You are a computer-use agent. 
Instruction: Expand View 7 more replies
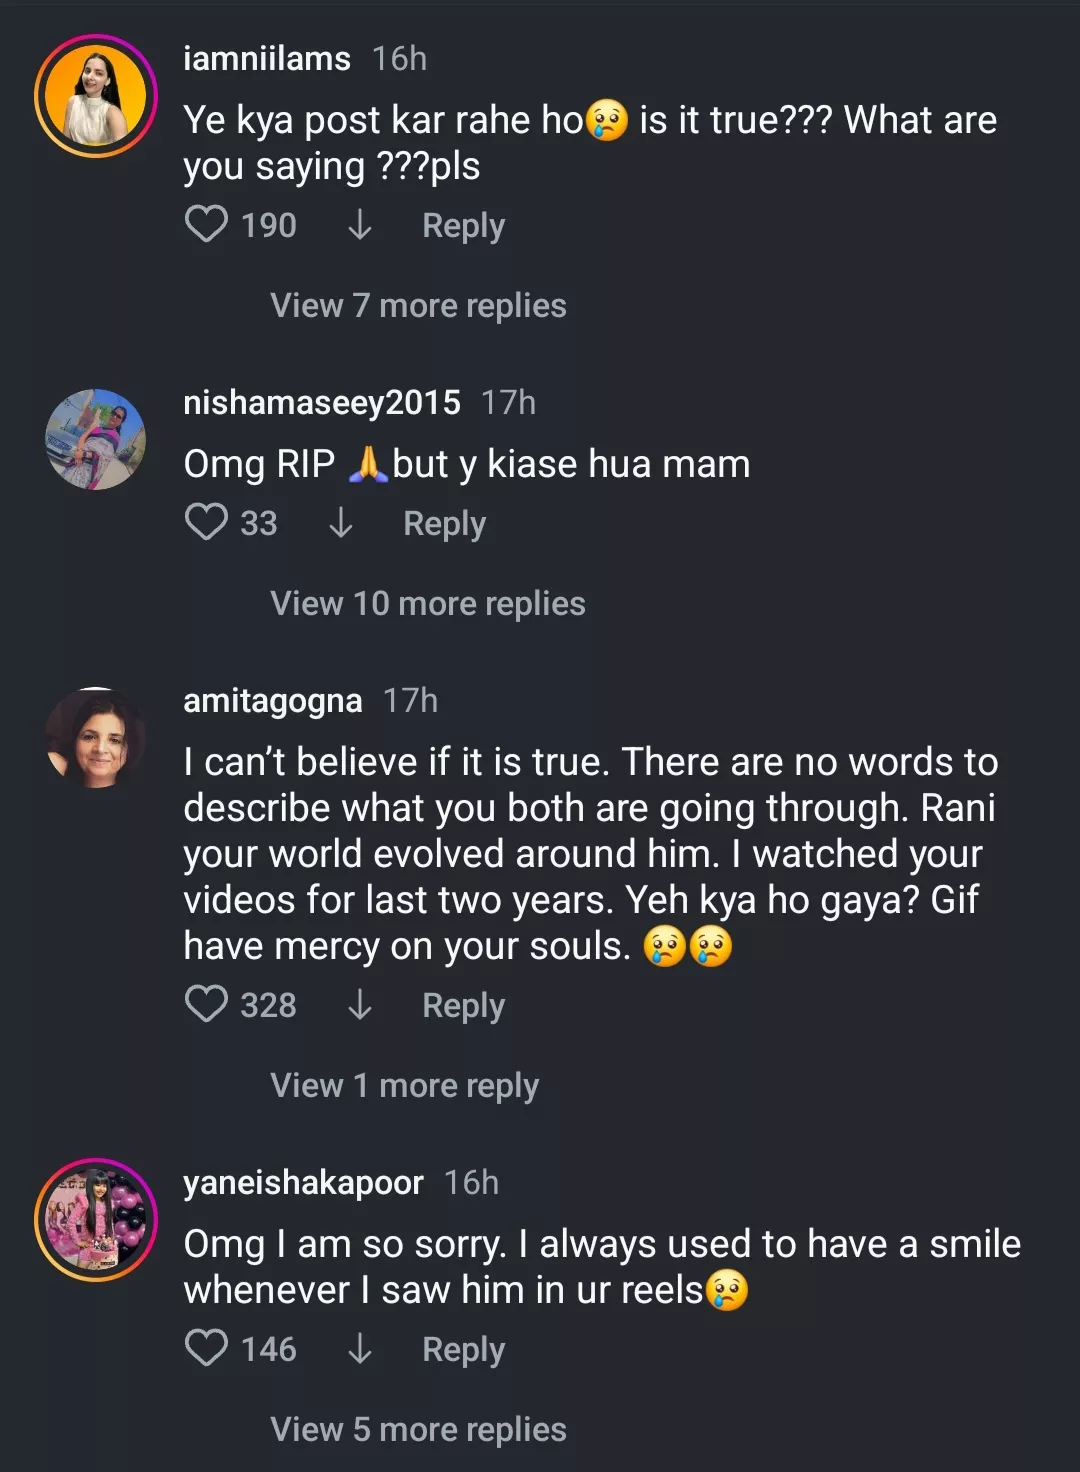pos(418,305)
